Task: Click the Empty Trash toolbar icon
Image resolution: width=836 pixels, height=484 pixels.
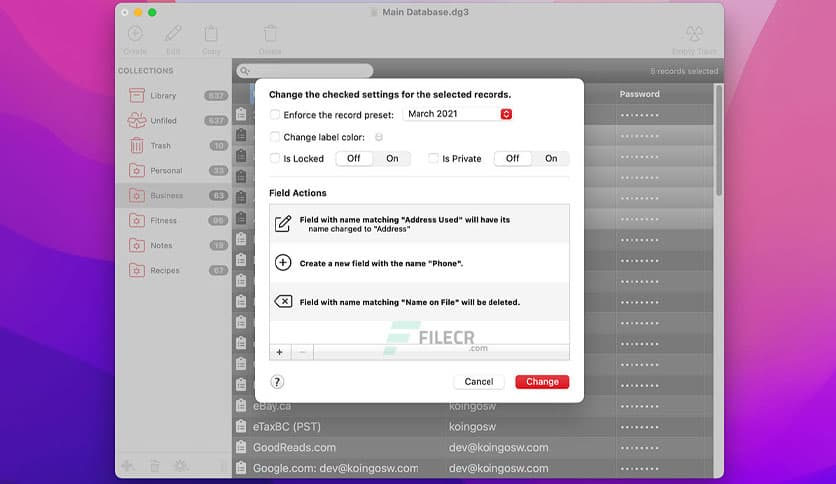Action: [x=695, y=36]
